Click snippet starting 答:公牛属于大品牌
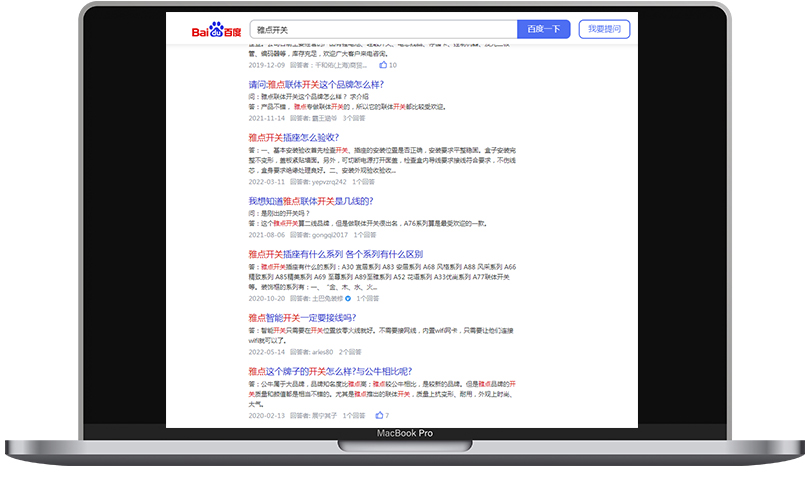This screenshot has height=481, width=805. (382, 394)
